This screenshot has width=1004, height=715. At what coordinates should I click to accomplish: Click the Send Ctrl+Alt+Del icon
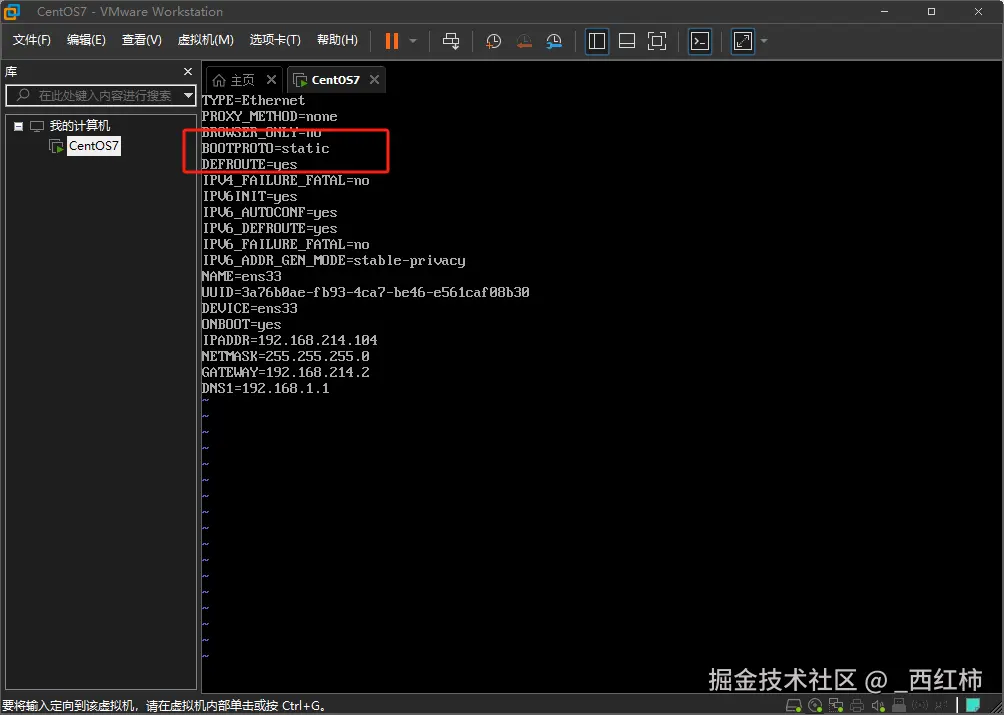[451, 41]
